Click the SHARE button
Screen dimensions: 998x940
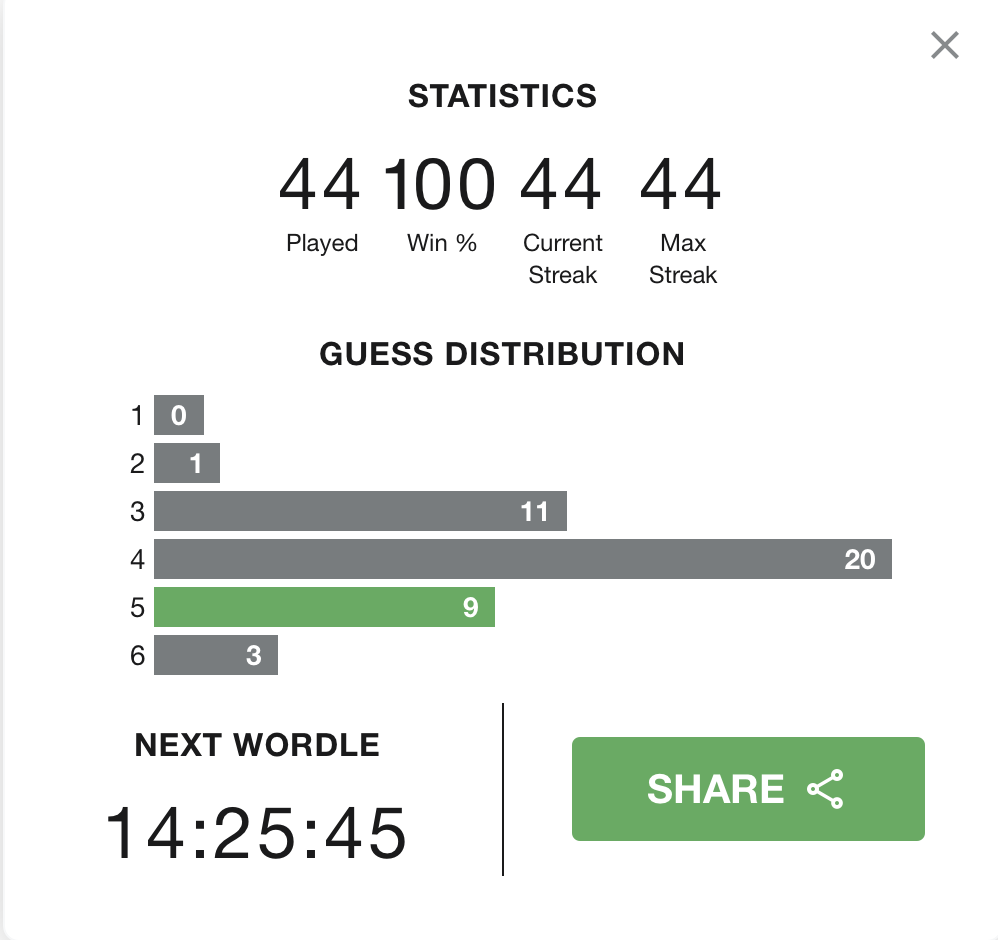tap(748, 789)
